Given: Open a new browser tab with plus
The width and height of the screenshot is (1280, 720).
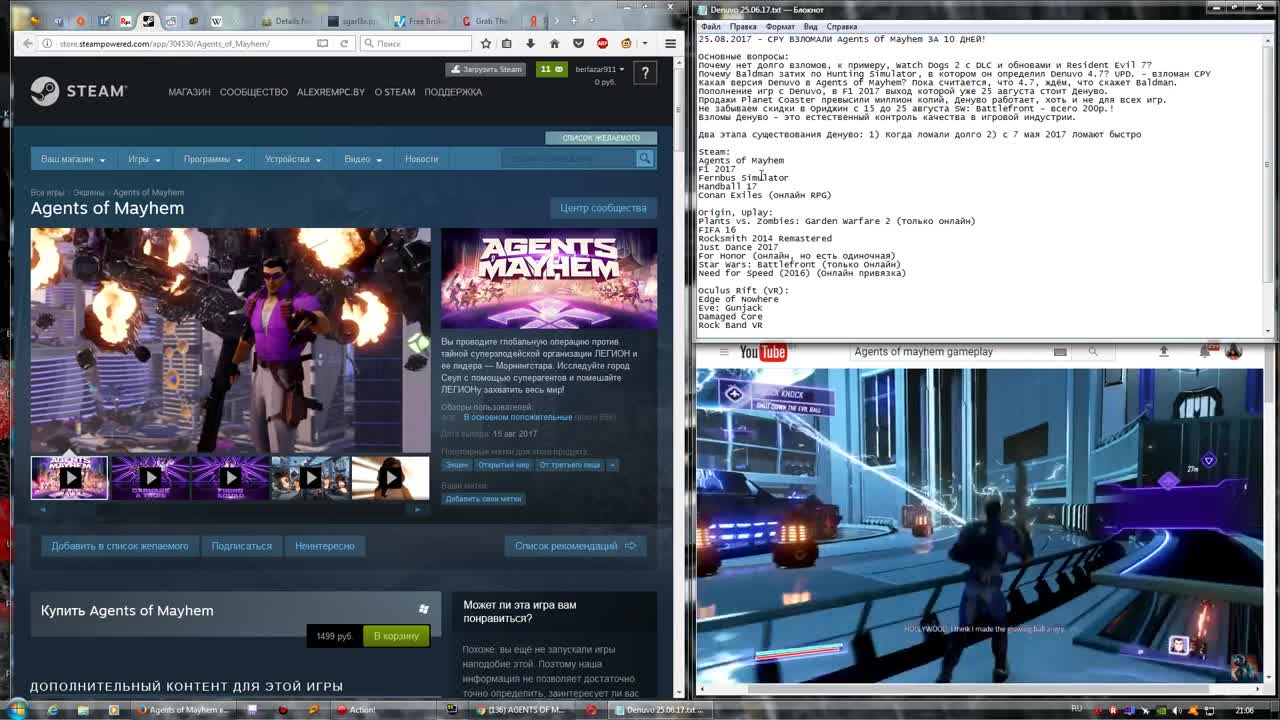Looking at the screenshot, I should tap(575, 20).
